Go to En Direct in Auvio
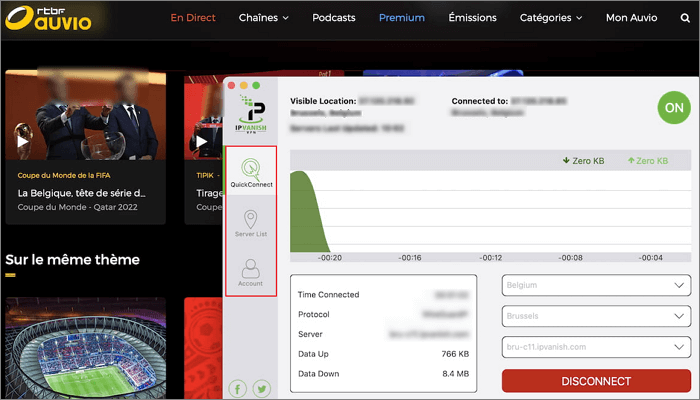The image size is (700, 400). (193, 18)
